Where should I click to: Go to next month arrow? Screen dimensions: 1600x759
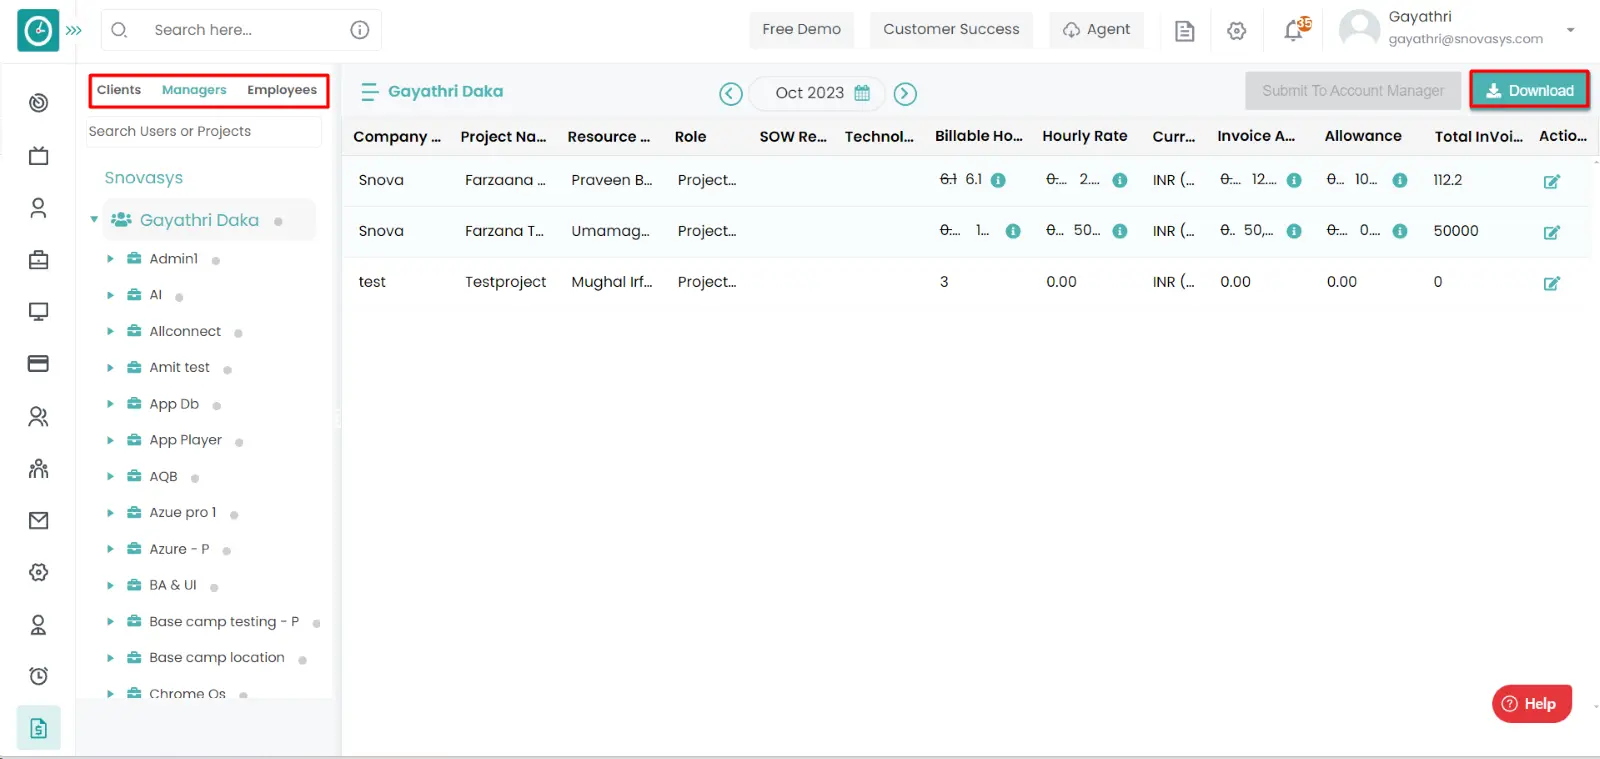click(x=905, y=93)
